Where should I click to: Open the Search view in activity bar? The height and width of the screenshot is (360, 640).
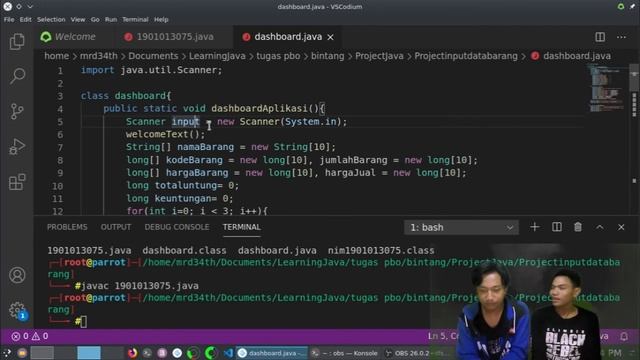[x=17, y=76]
